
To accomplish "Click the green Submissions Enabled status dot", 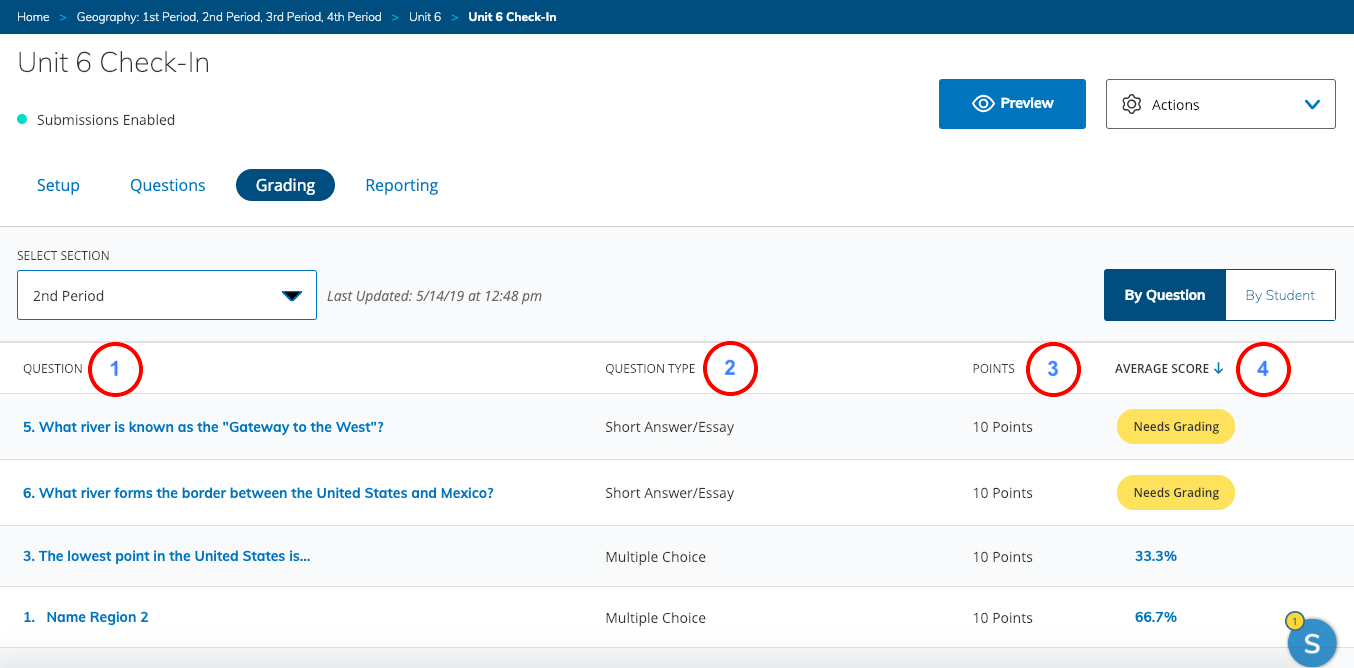I will 22,120.
